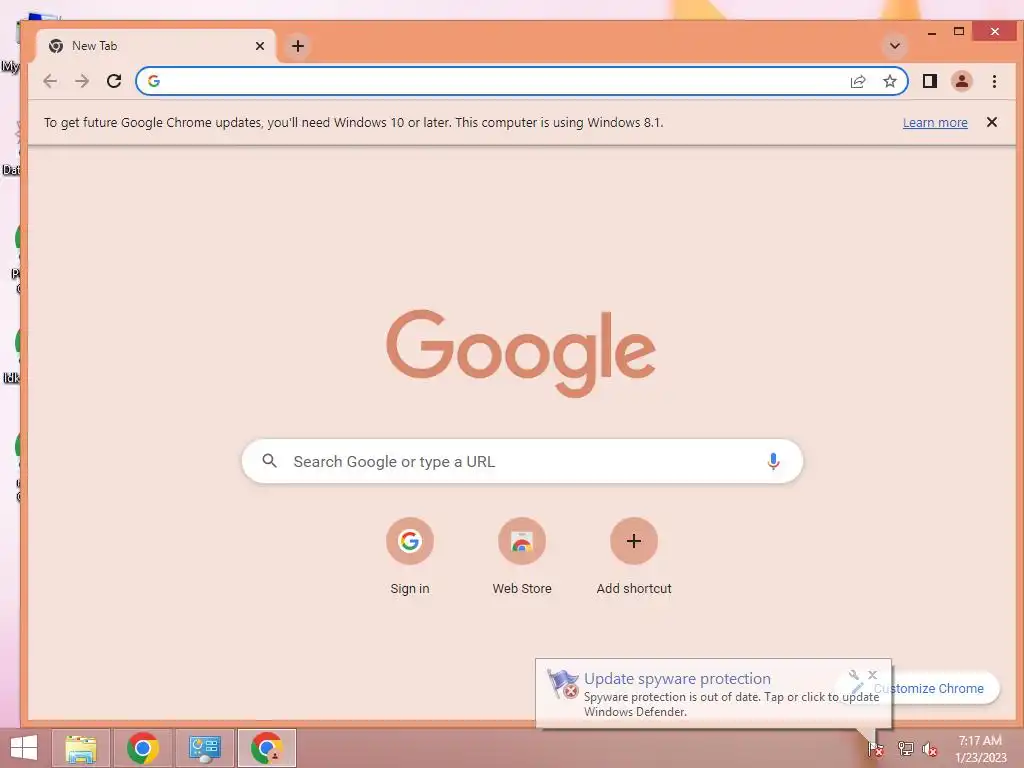
Task: Open a new tab with plus button
Action: coord(298,46)
